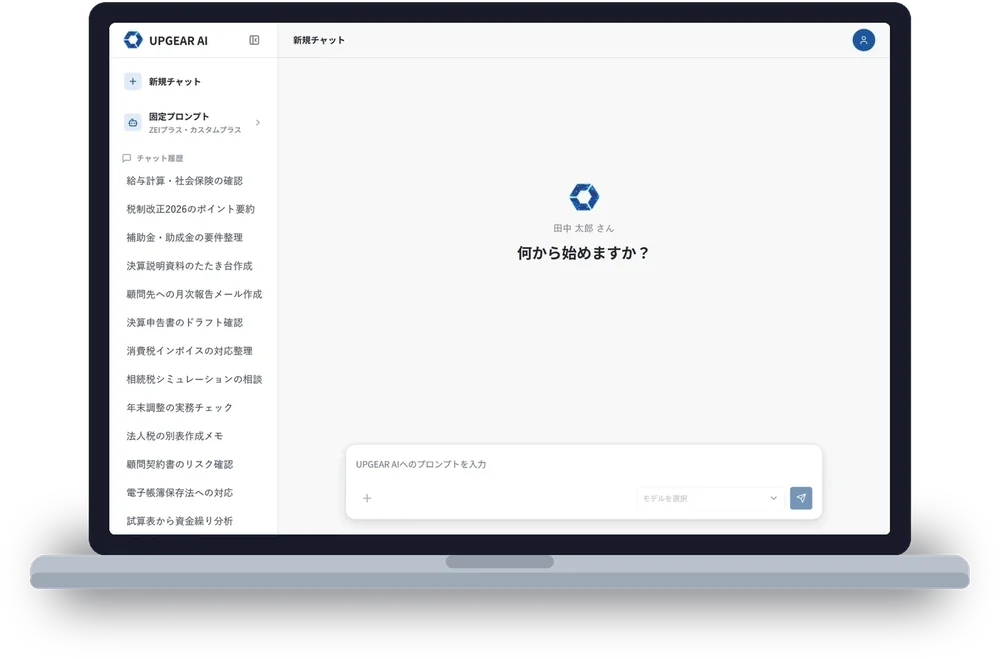Click the 田中 太郎 さん name label
This screenshot has width=1000, height=659.
584,228
